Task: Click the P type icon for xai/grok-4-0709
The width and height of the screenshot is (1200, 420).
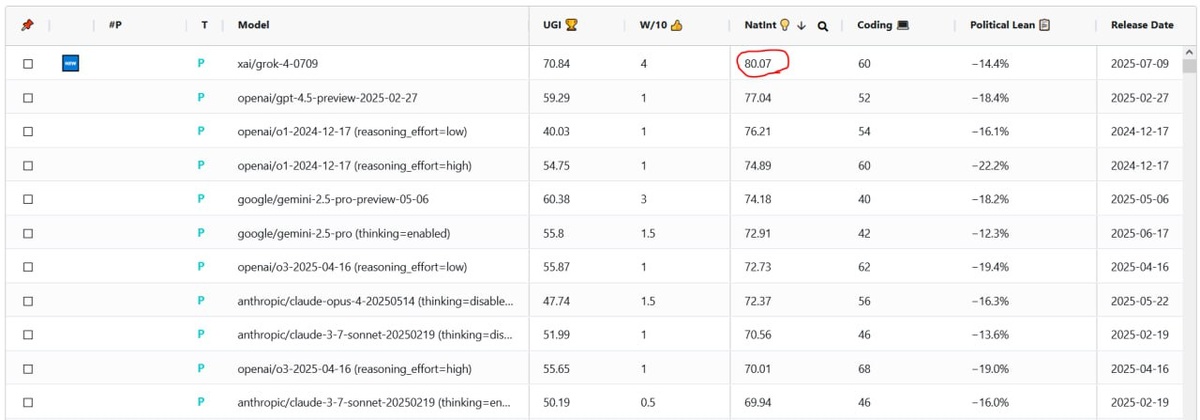Action: (x=201, y=64)
